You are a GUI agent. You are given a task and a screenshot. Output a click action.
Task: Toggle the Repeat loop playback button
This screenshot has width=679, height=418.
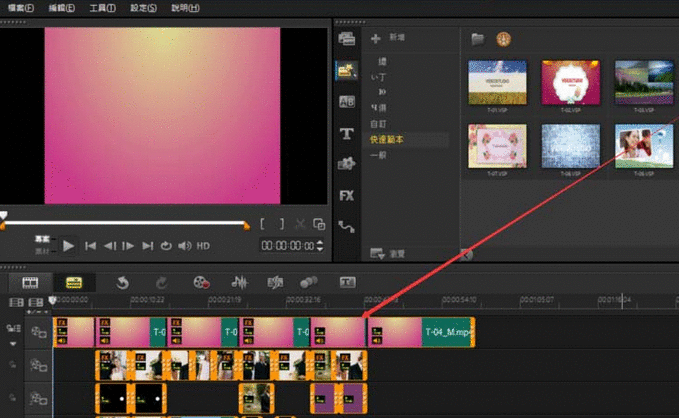(x=166, y=245)
